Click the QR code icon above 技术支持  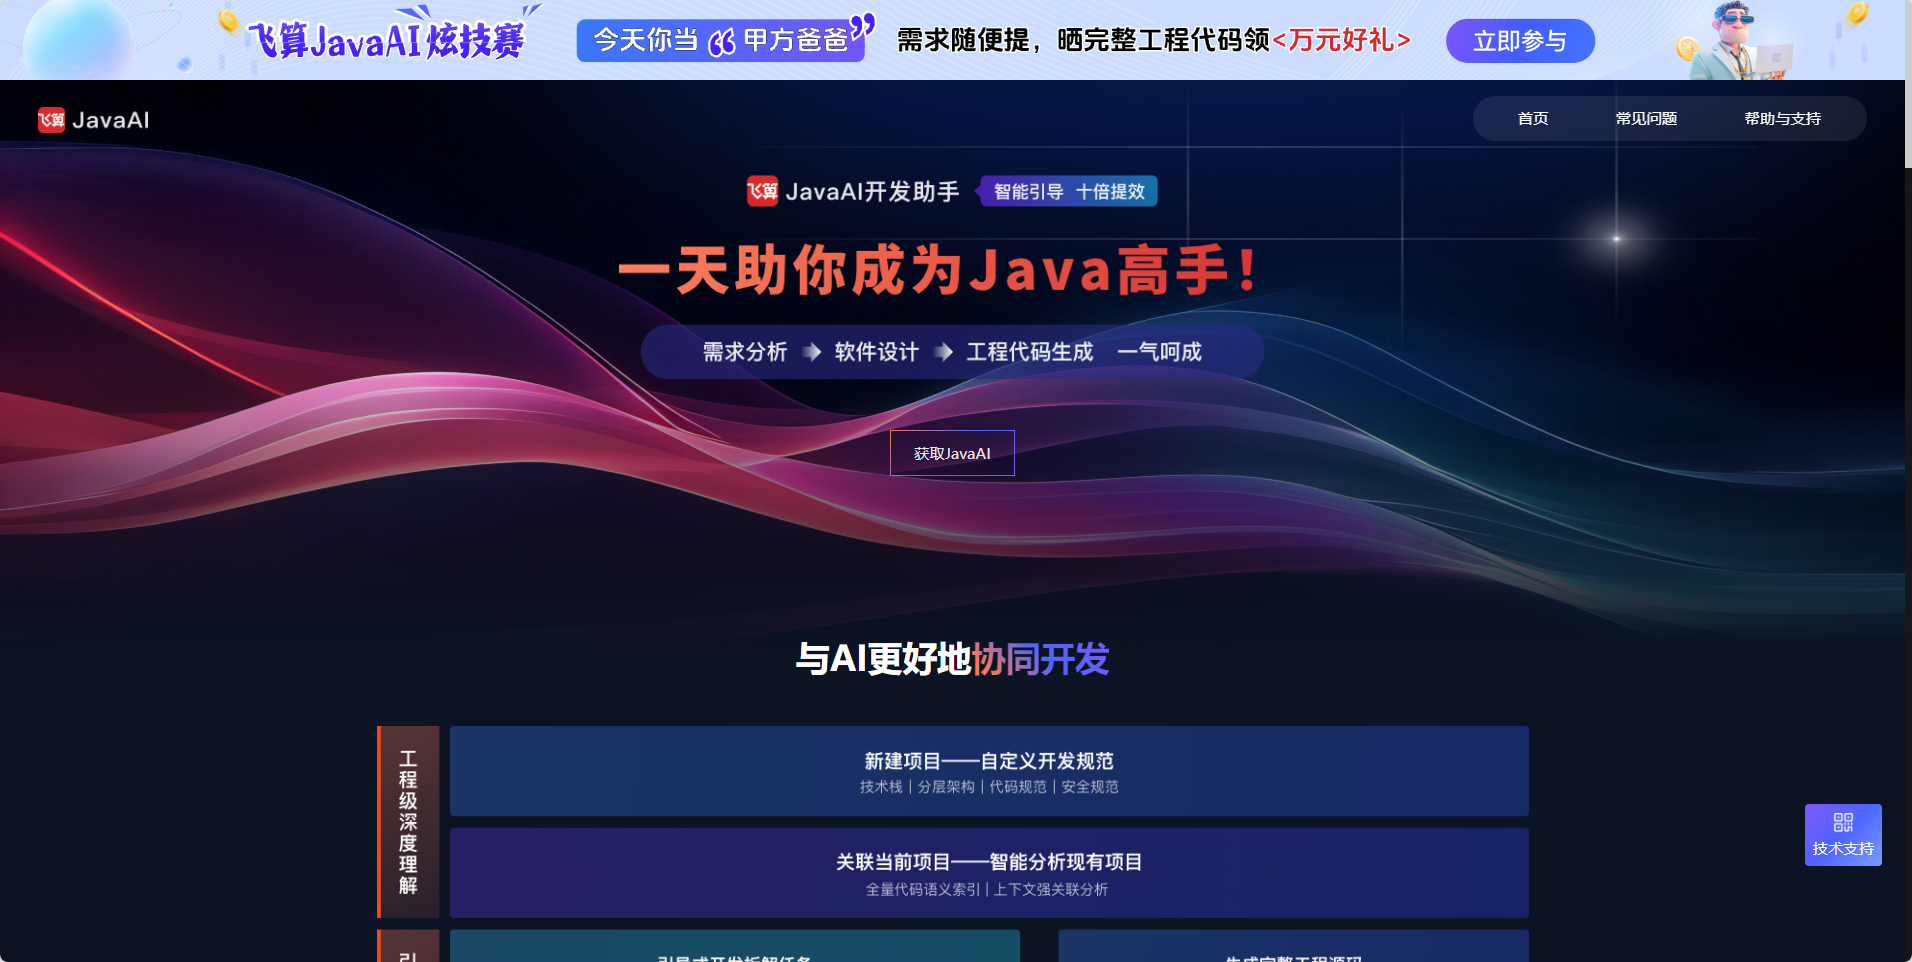coord(1843,822)
